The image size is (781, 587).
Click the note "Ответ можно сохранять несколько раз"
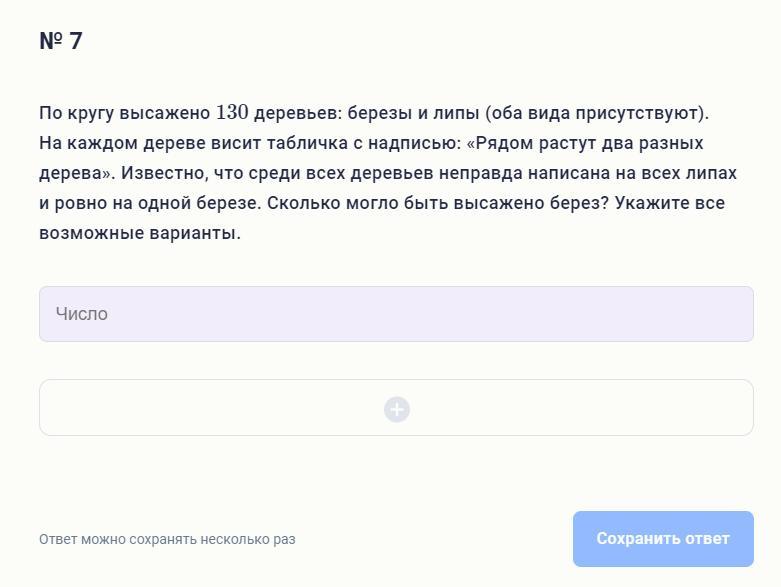(167, 539)
